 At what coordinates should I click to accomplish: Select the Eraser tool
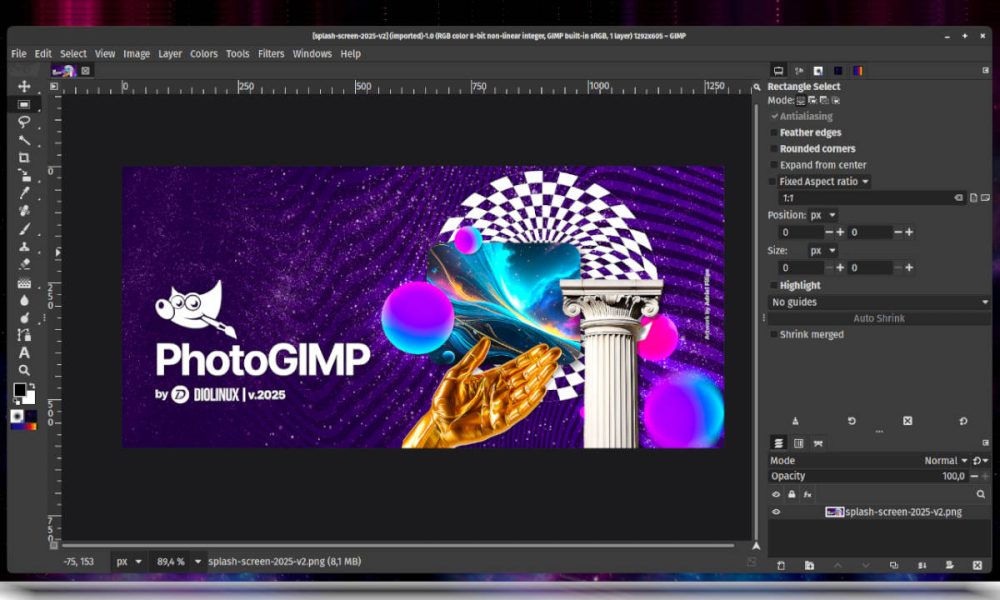24,264
